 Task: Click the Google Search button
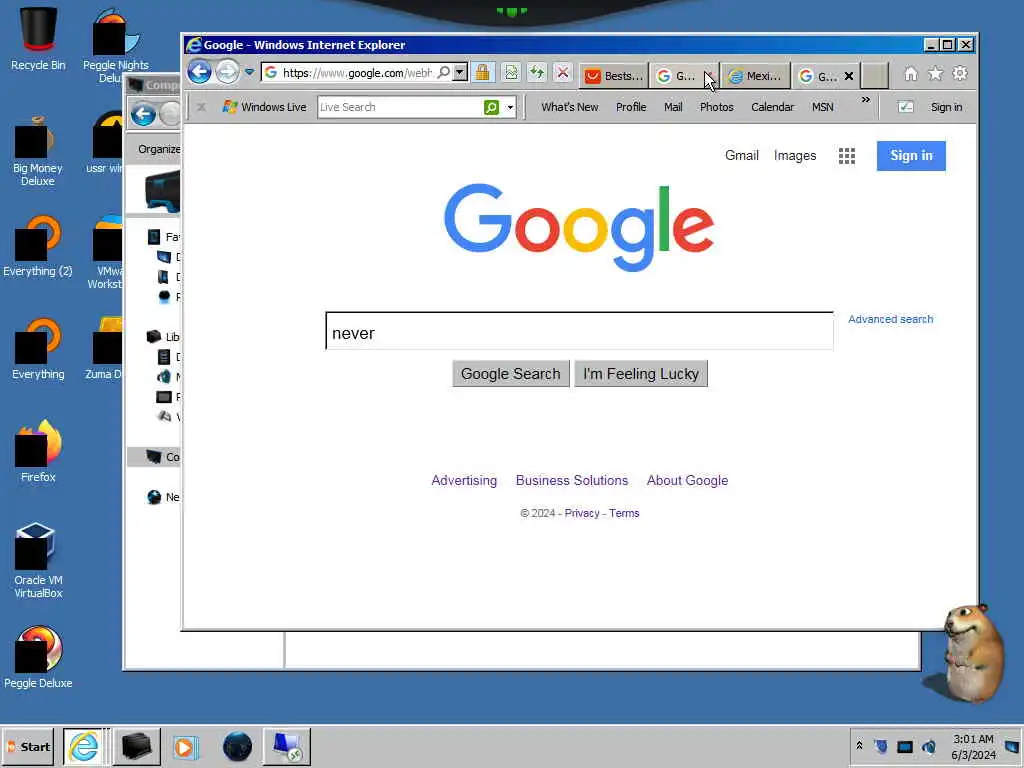tap(511, 374)
